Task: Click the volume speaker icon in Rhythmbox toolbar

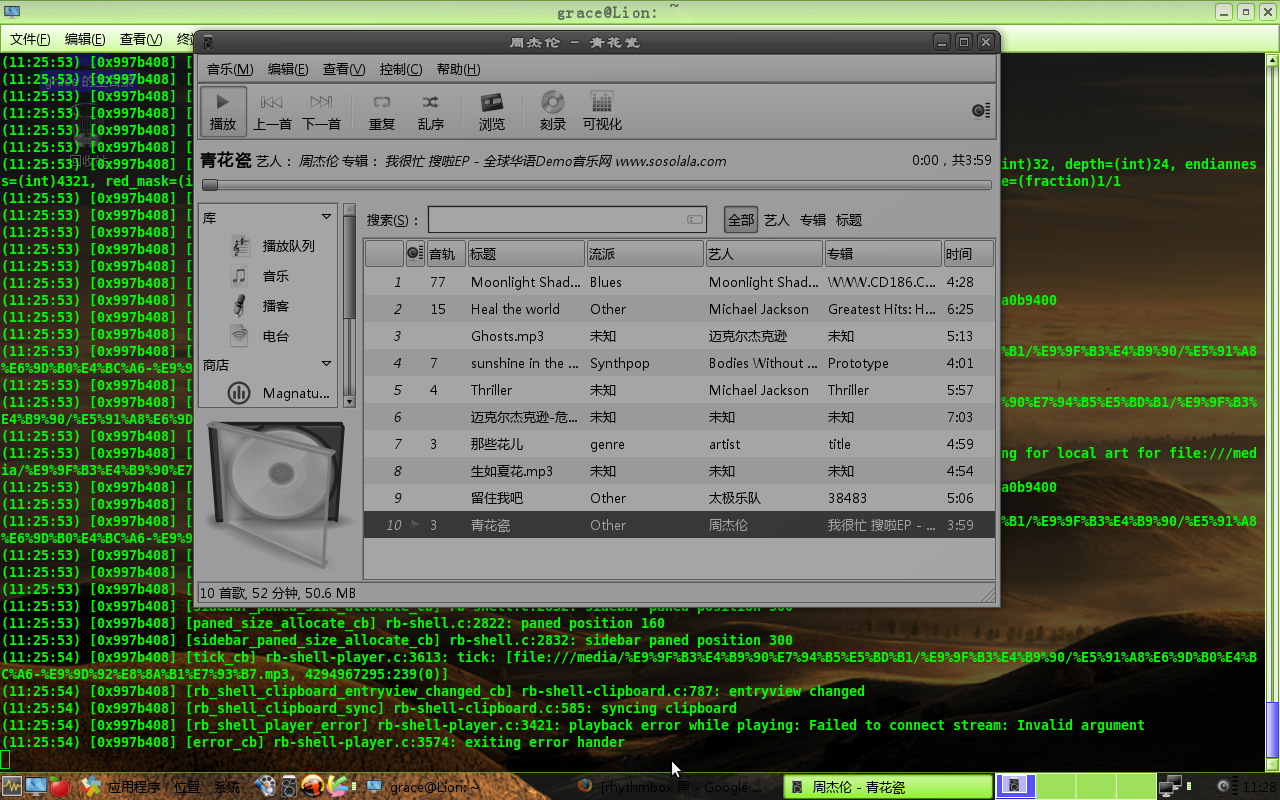Action: (x=981, y=110)
